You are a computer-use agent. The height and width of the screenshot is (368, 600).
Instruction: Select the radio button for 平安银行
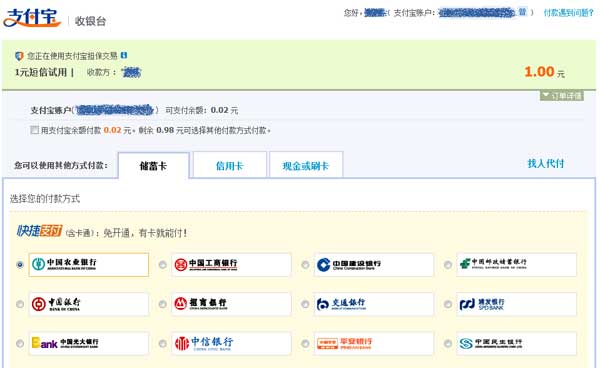tap(305, 344)
